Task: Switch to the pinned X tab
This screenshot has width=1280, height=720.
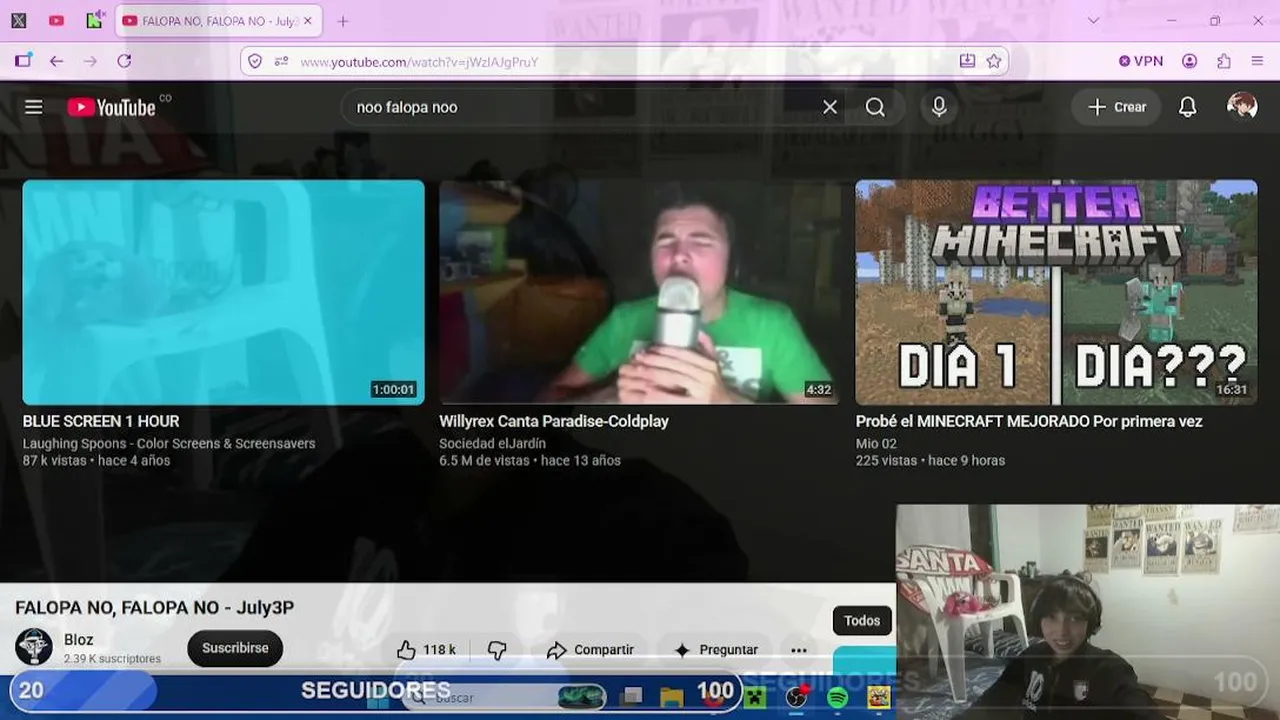Action: [19, 20]
